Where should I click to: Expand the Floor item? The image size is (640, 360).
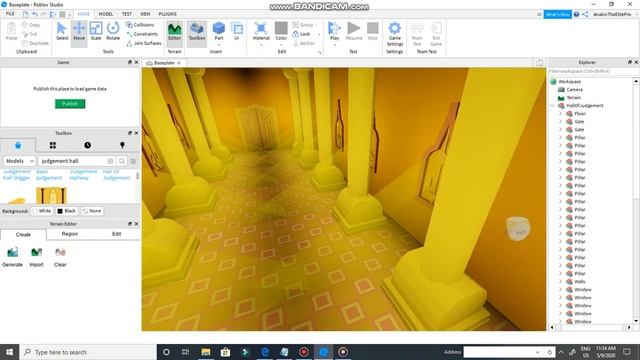click(x=560, y=113)
